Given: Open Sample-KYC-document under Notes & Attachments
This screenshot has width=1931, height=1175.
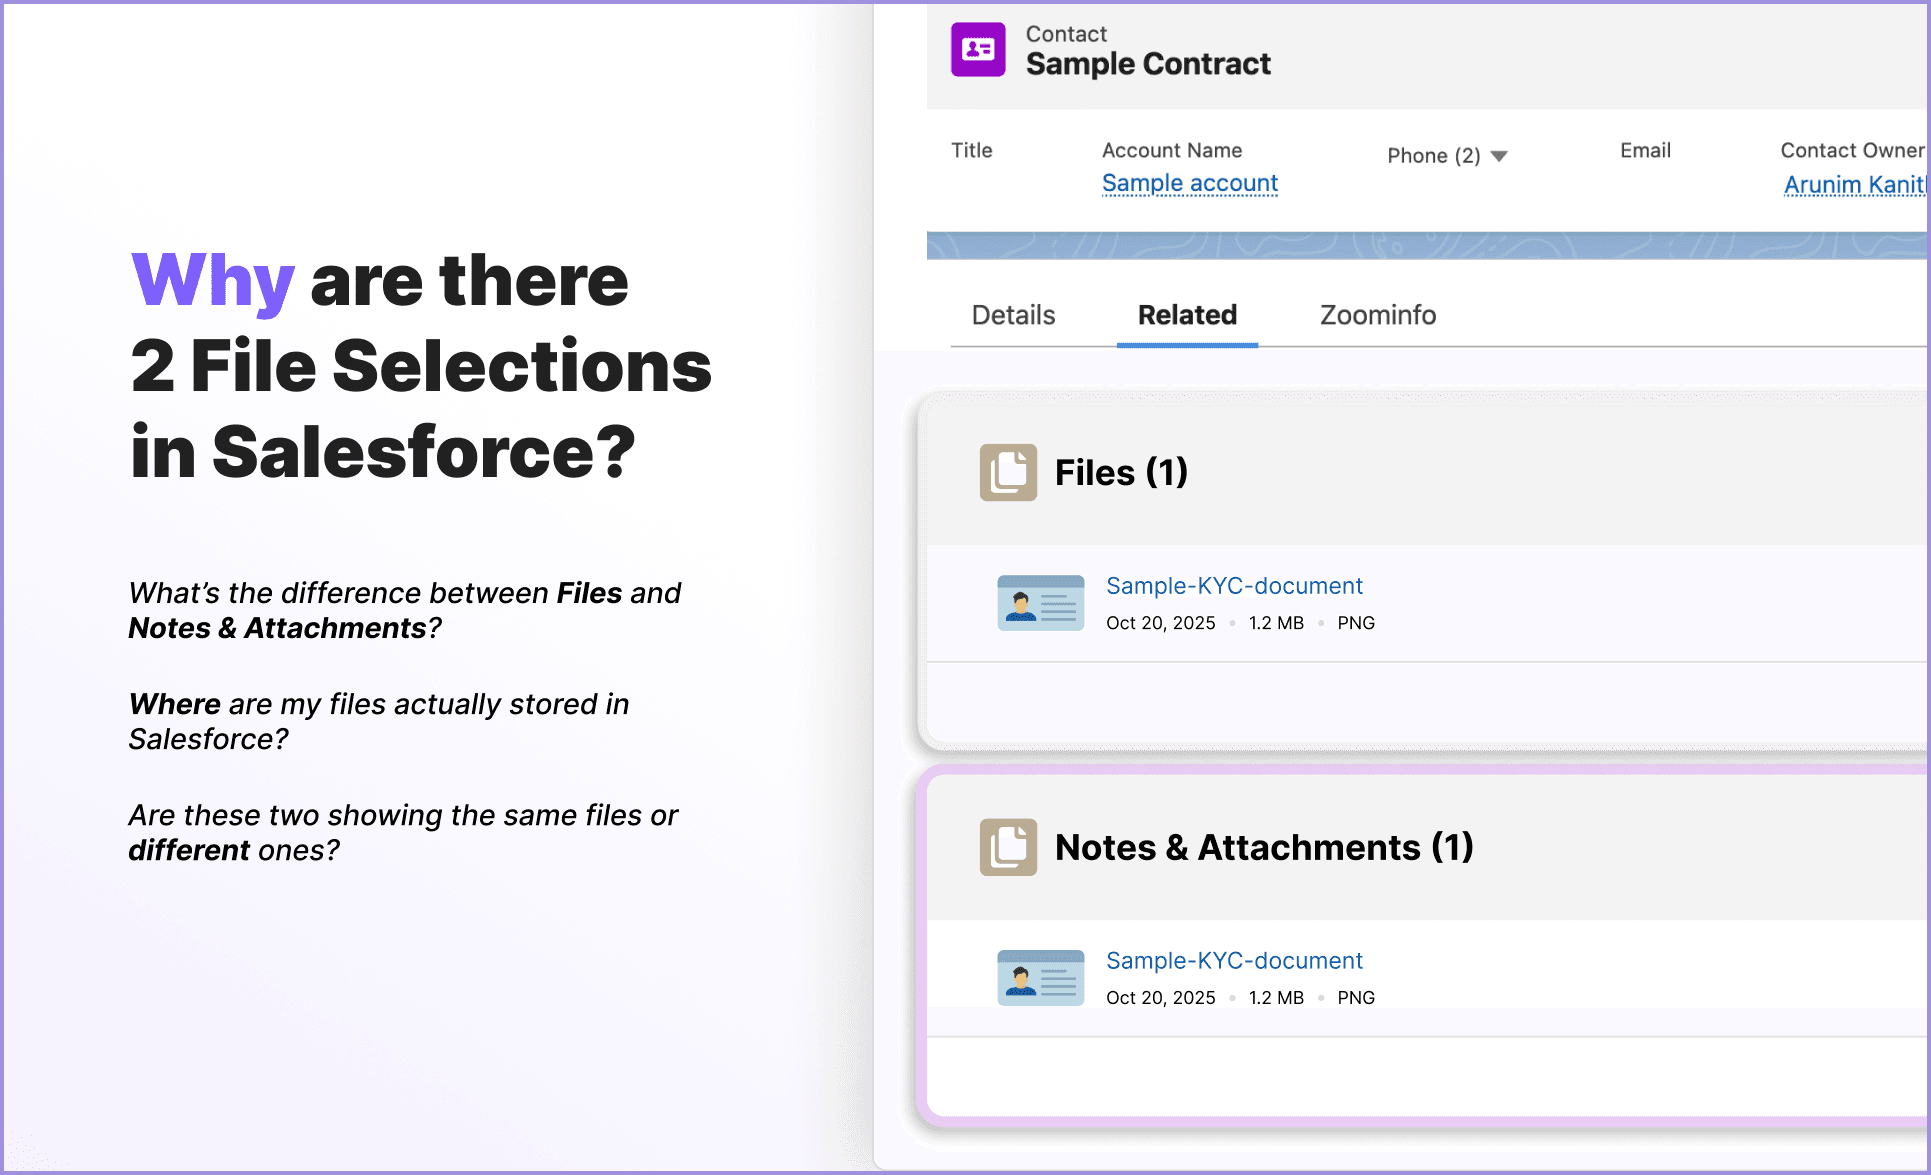Looking at the screenshot, I should [x=1234, y=960].
